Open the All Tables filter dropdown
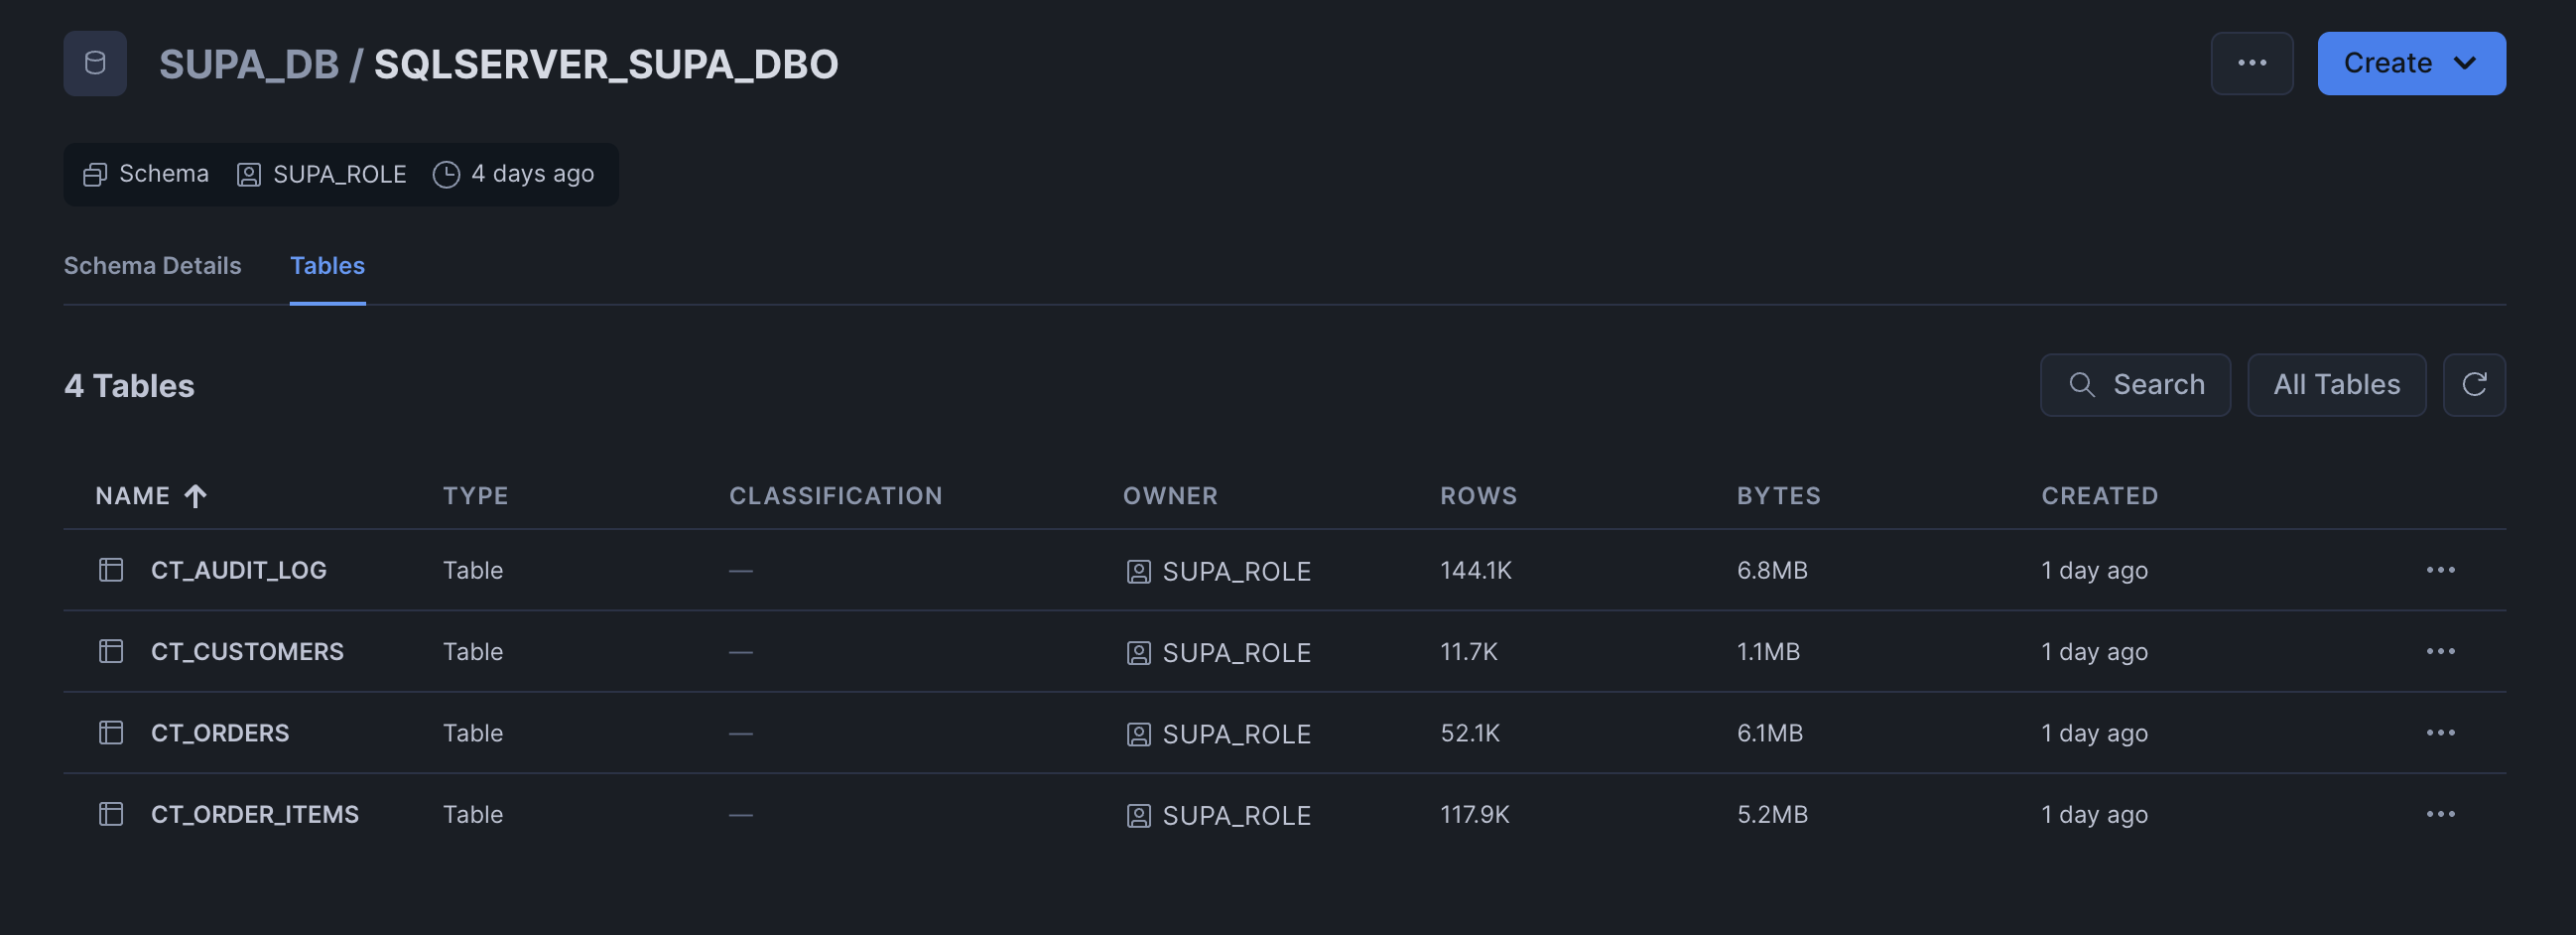The height and width of the screenshot is (935, 2576). pyautogui.click(x=2335, y=384)
